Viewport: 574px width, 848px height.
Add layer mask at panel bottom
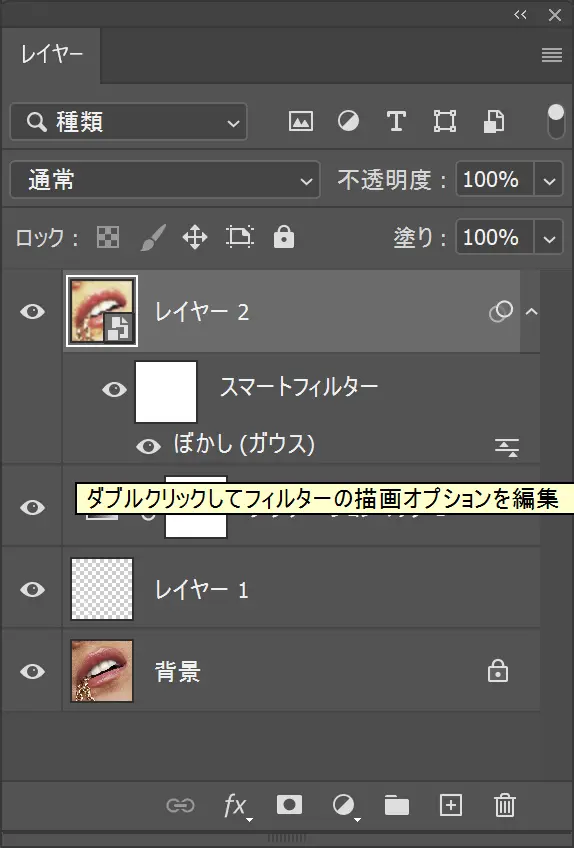[289, 805]
